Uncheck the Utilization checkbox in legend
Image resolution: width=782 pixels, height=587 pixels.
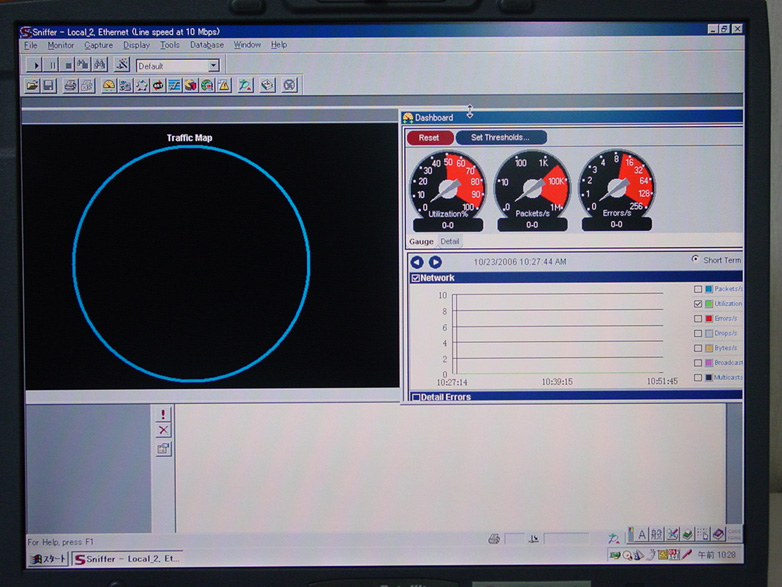pos(698,304)
